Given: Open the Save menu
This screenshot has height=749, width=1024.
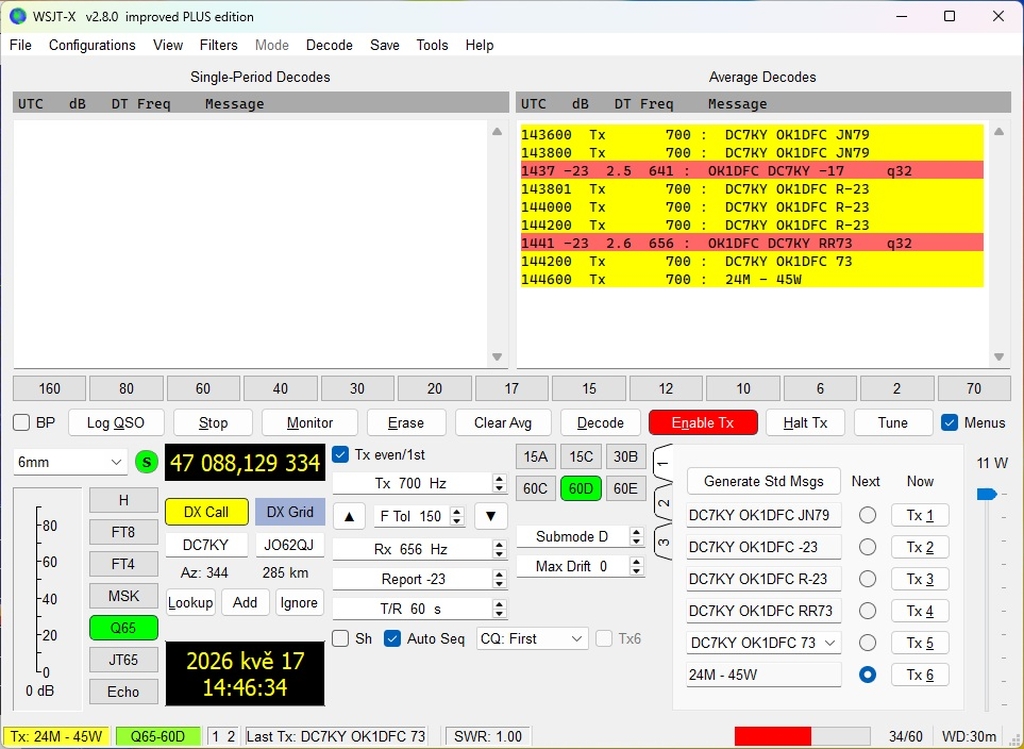Looking at the screenshot, I should (x=385, y=45).
